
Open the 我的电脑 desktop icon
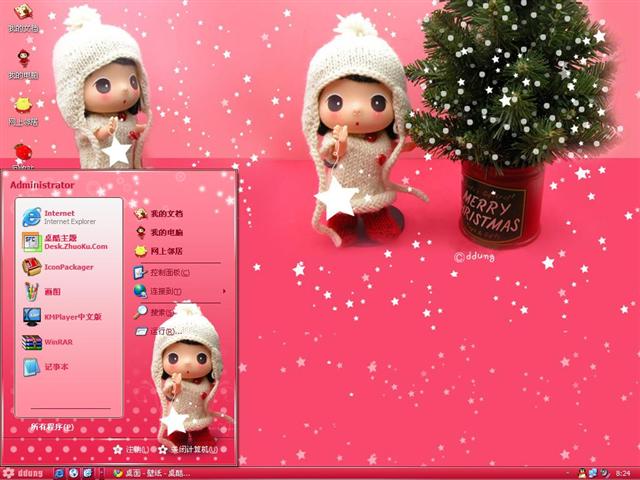[x=23, y=64]
